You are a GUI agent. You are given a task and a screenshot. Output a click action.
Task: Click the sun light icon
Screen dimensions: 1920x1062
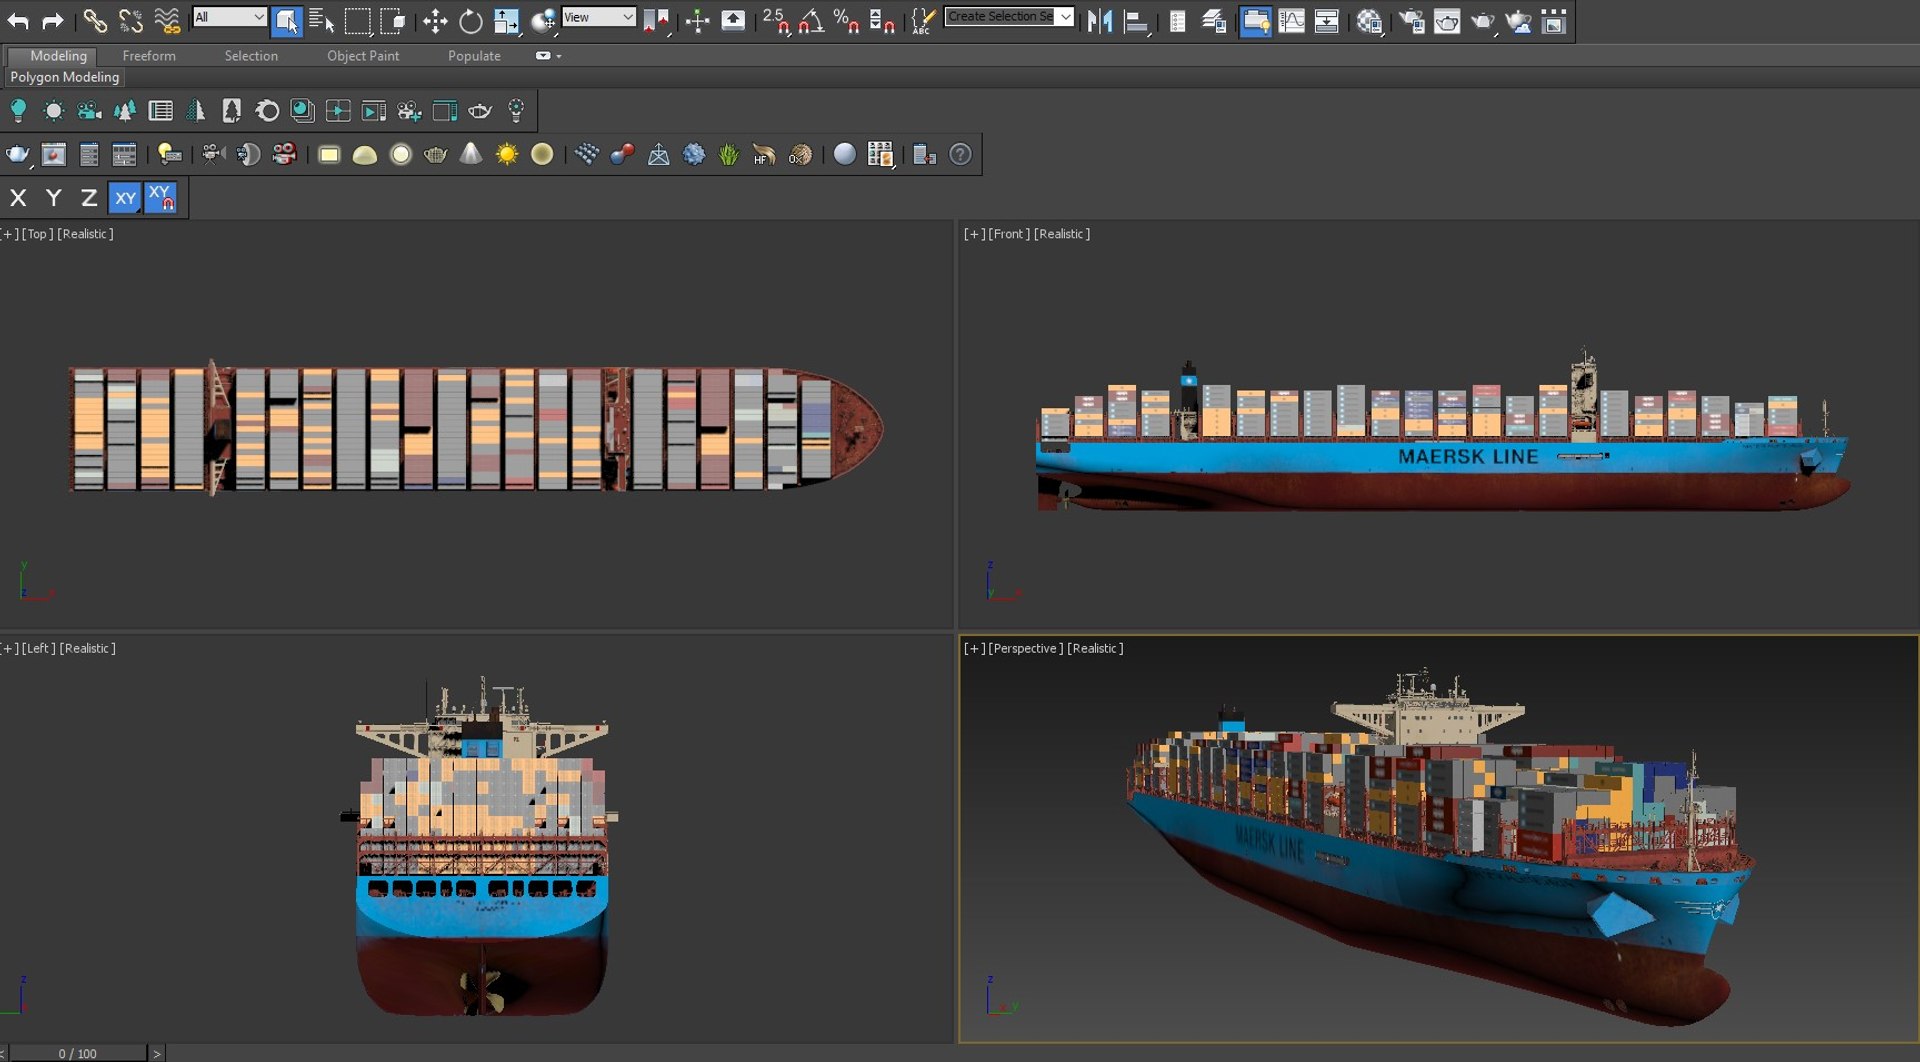click(x=54, y=110)
